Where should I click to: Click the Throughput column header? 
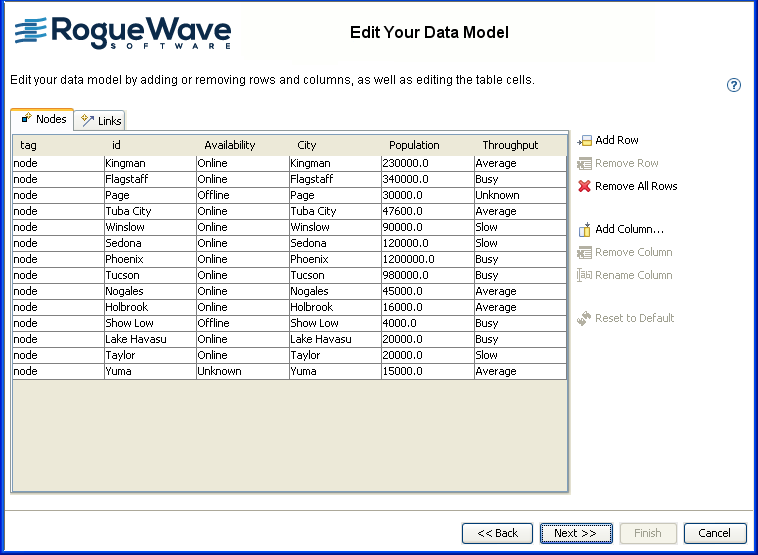tap(510, 146)
